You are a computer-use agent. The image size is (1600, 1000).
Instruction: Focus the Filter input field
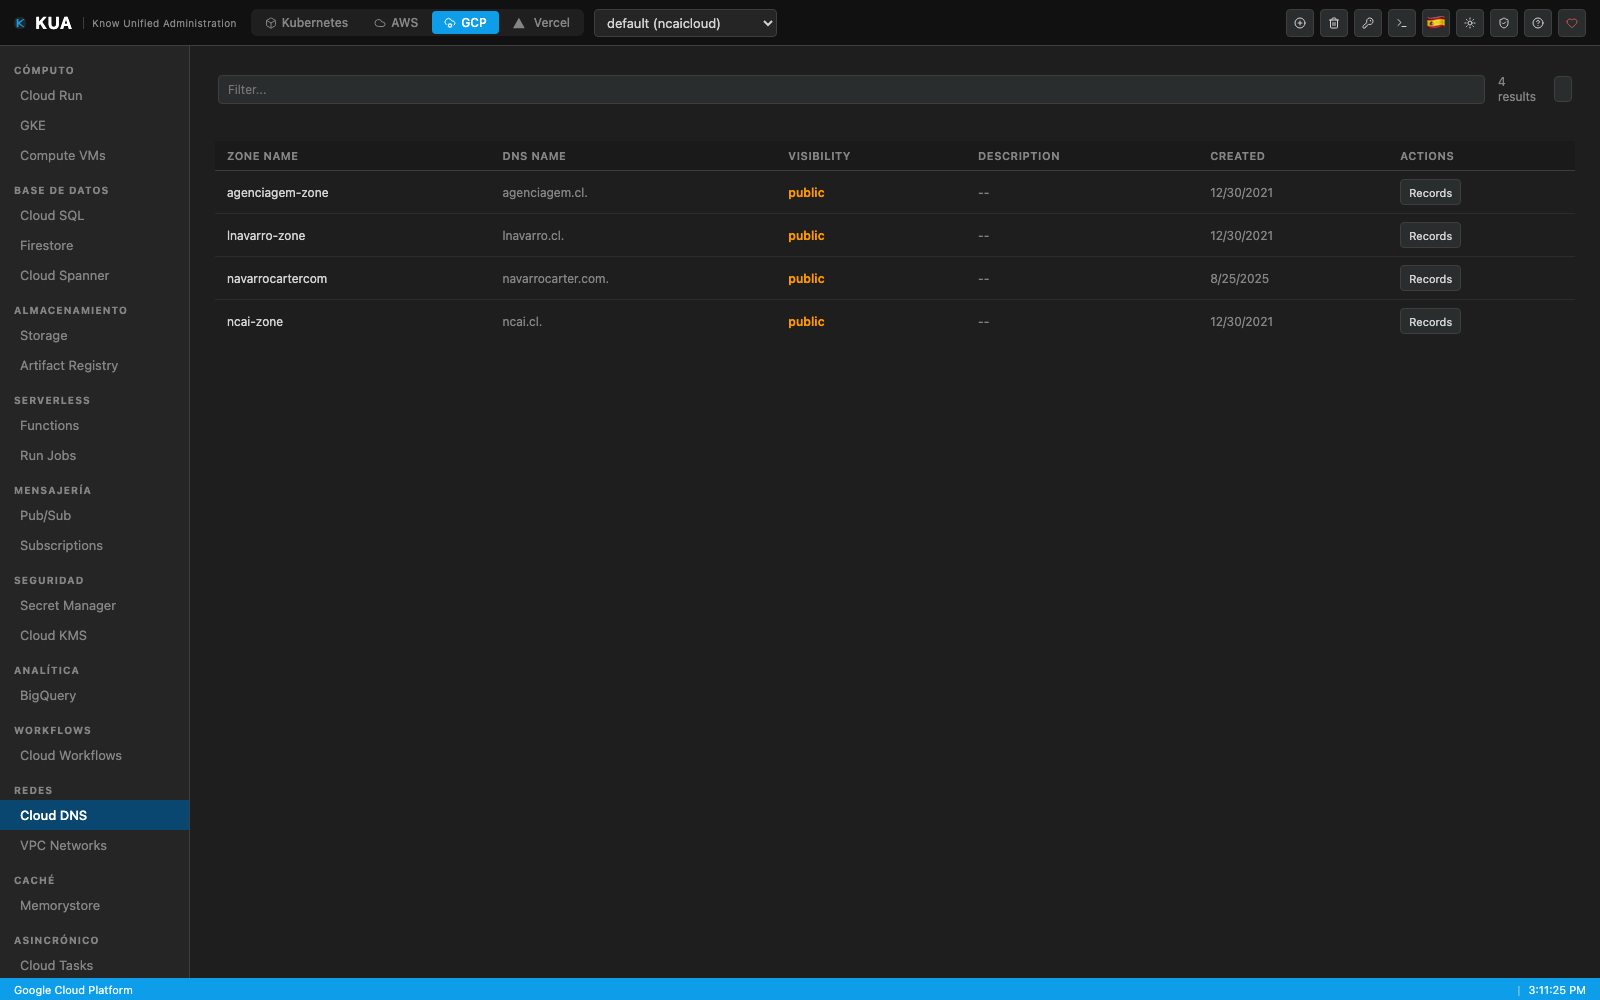[x=851, y=89]
